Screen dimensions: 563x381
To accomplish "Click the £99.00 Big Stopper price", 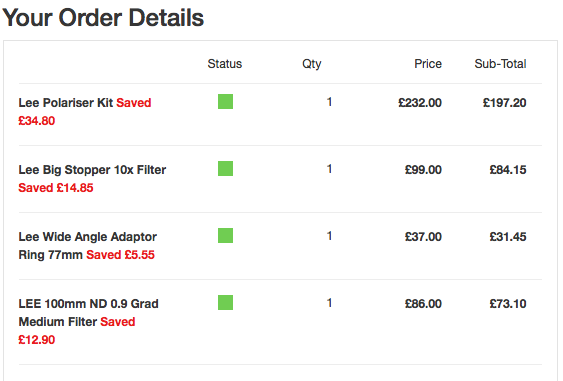I will click(x=423, y=170).
